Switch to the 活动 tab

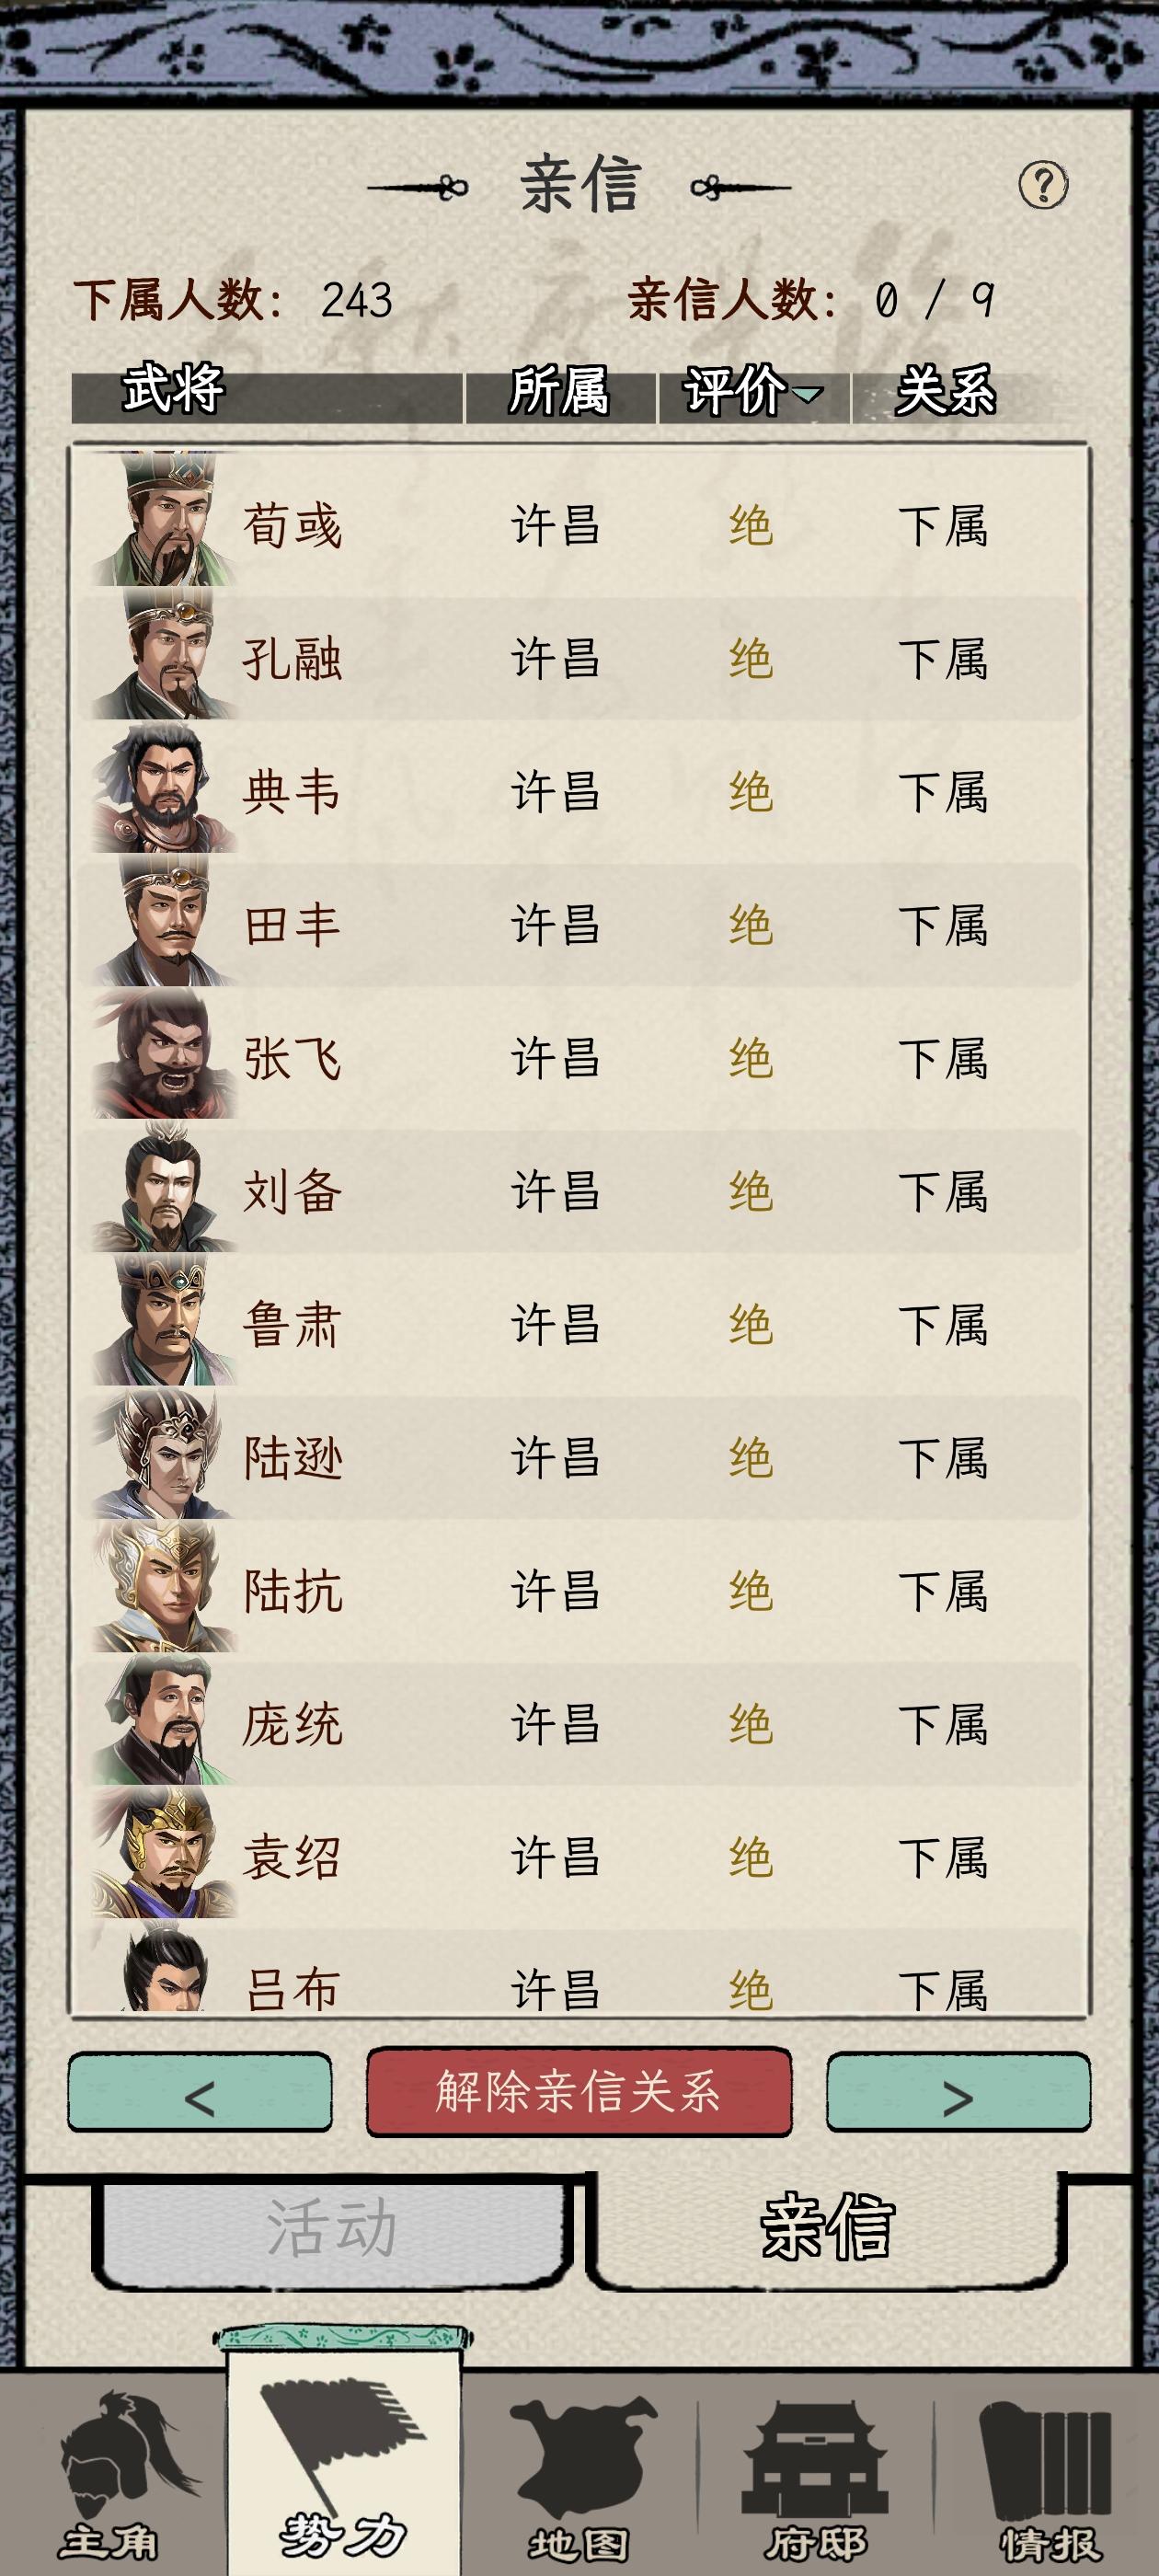pyautogui.click(x=333, y=2228)
